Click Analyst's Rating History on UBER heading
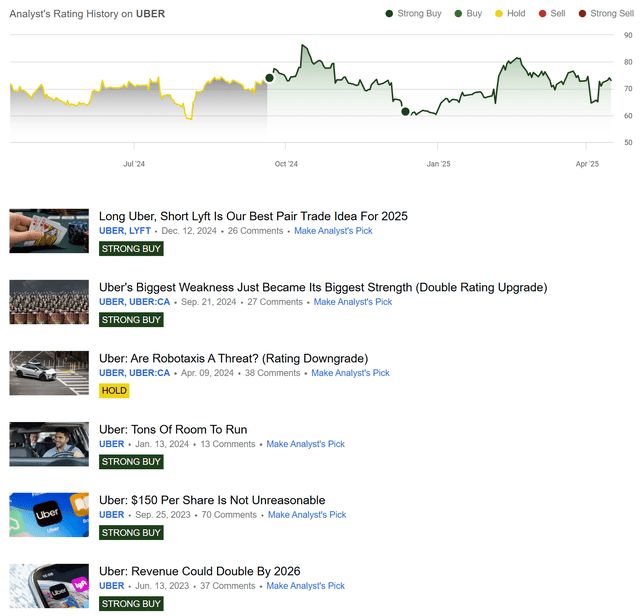Image resolution: width=640 pixels, height=616 pixels. coord(87,14)
